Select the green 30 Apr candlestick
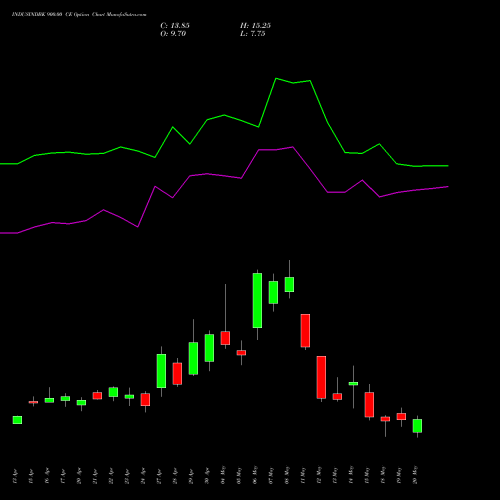The image size is (500, 500). pos(209,348)
